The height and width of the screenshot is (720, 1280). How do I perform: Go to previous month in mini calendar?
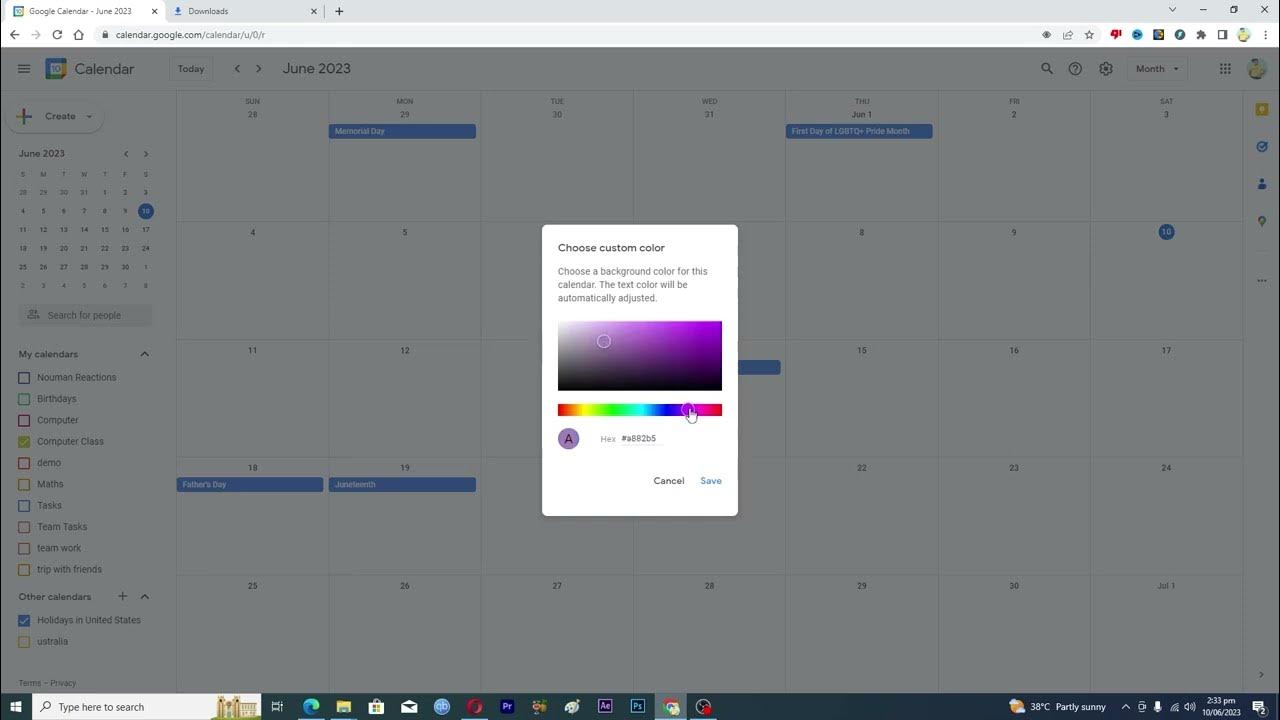[126, 154]
